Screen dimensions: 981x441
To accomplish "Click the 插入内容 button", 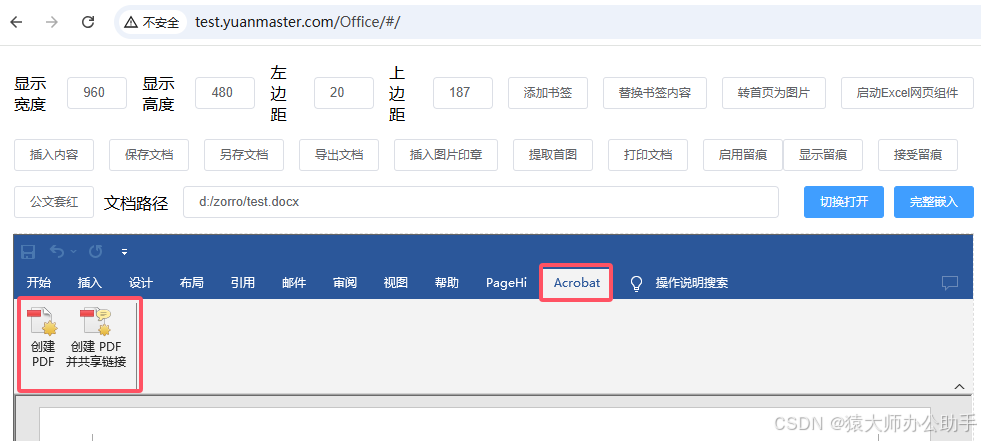I will point(54,155).
